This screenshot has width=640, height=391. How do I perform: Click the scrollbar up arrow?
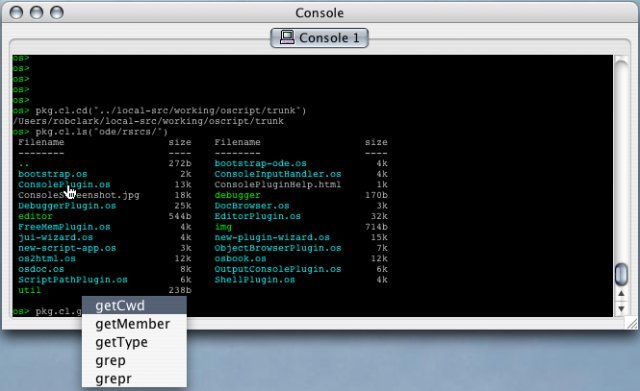click(x=621, y=294)
